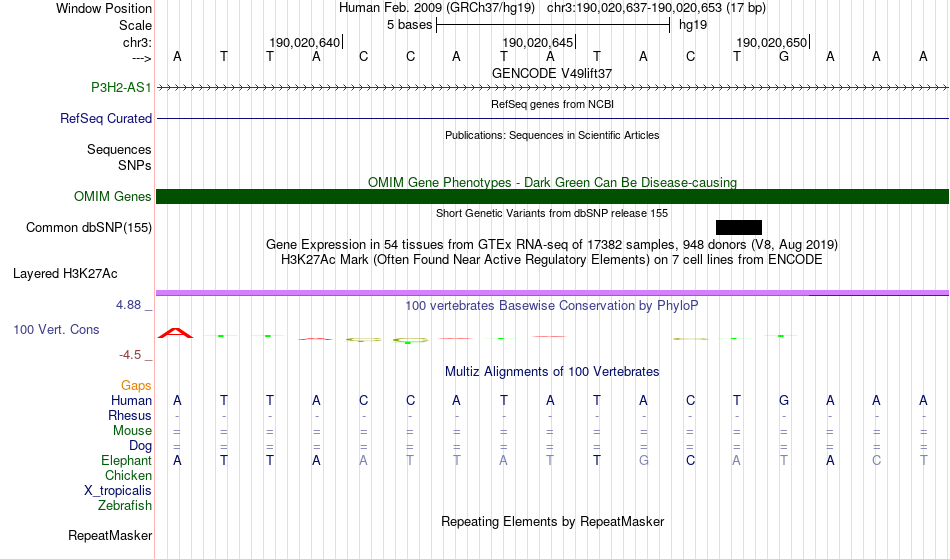Select the black dbSNP variant block
950x559 pixels.
[x=739, y=228]
